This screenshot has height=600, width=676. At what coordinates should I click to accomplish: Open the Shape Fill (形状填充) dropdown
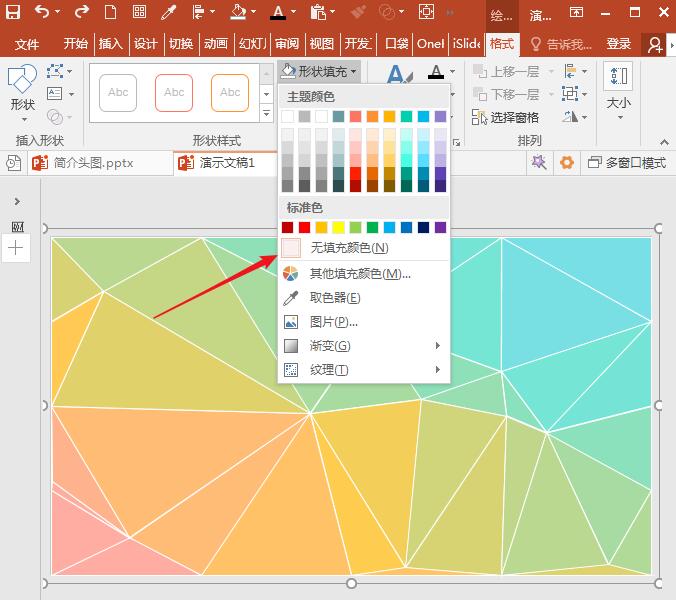tap(318, 71)
